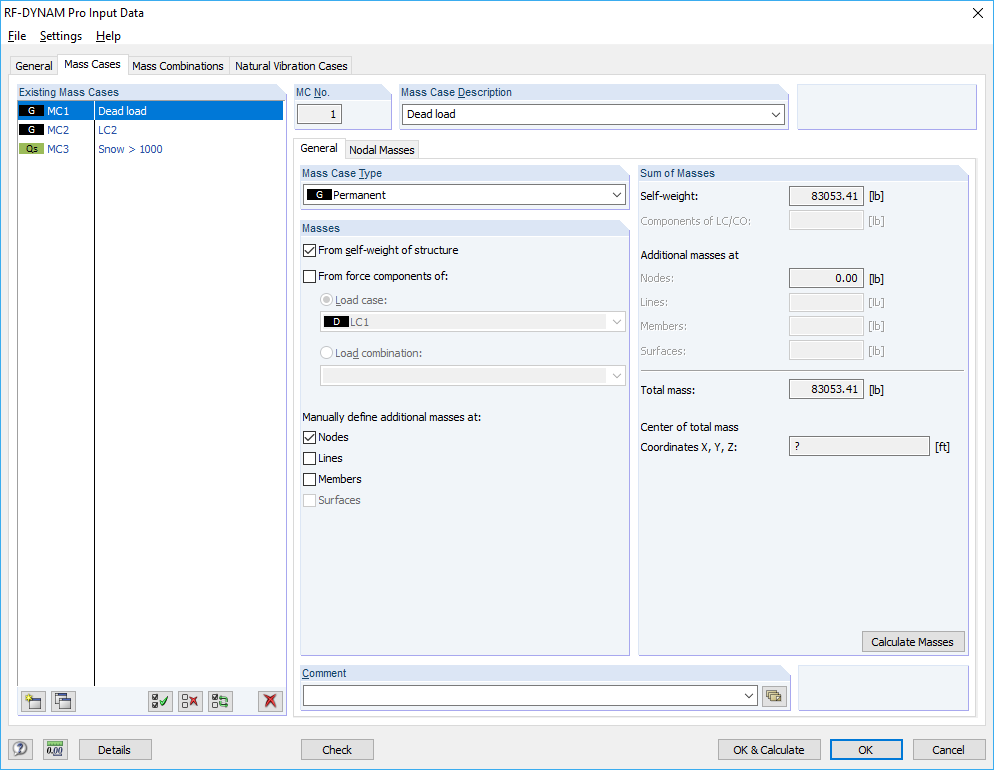This screenshot has height=770, width=994.
Task: Toggle additional masses at Nodes checkbox
Action: point(309,437)
